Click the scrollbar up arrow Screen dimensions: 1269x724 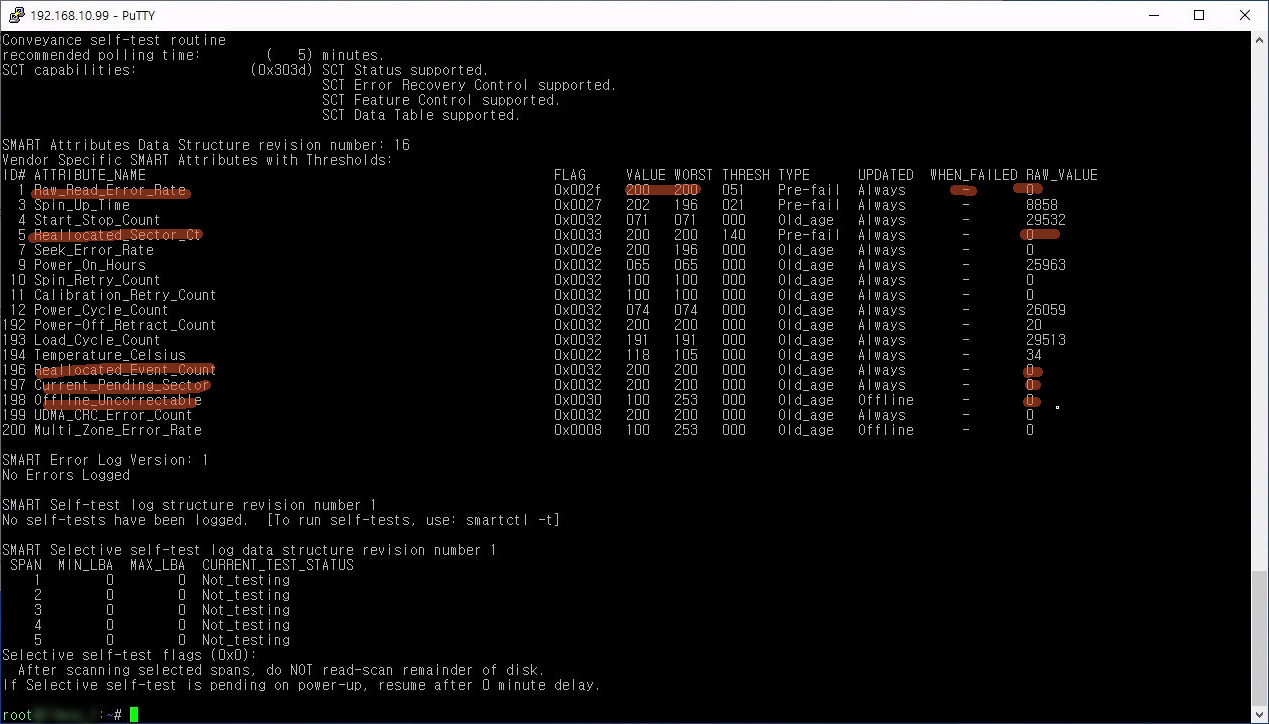click(1259, 40)
